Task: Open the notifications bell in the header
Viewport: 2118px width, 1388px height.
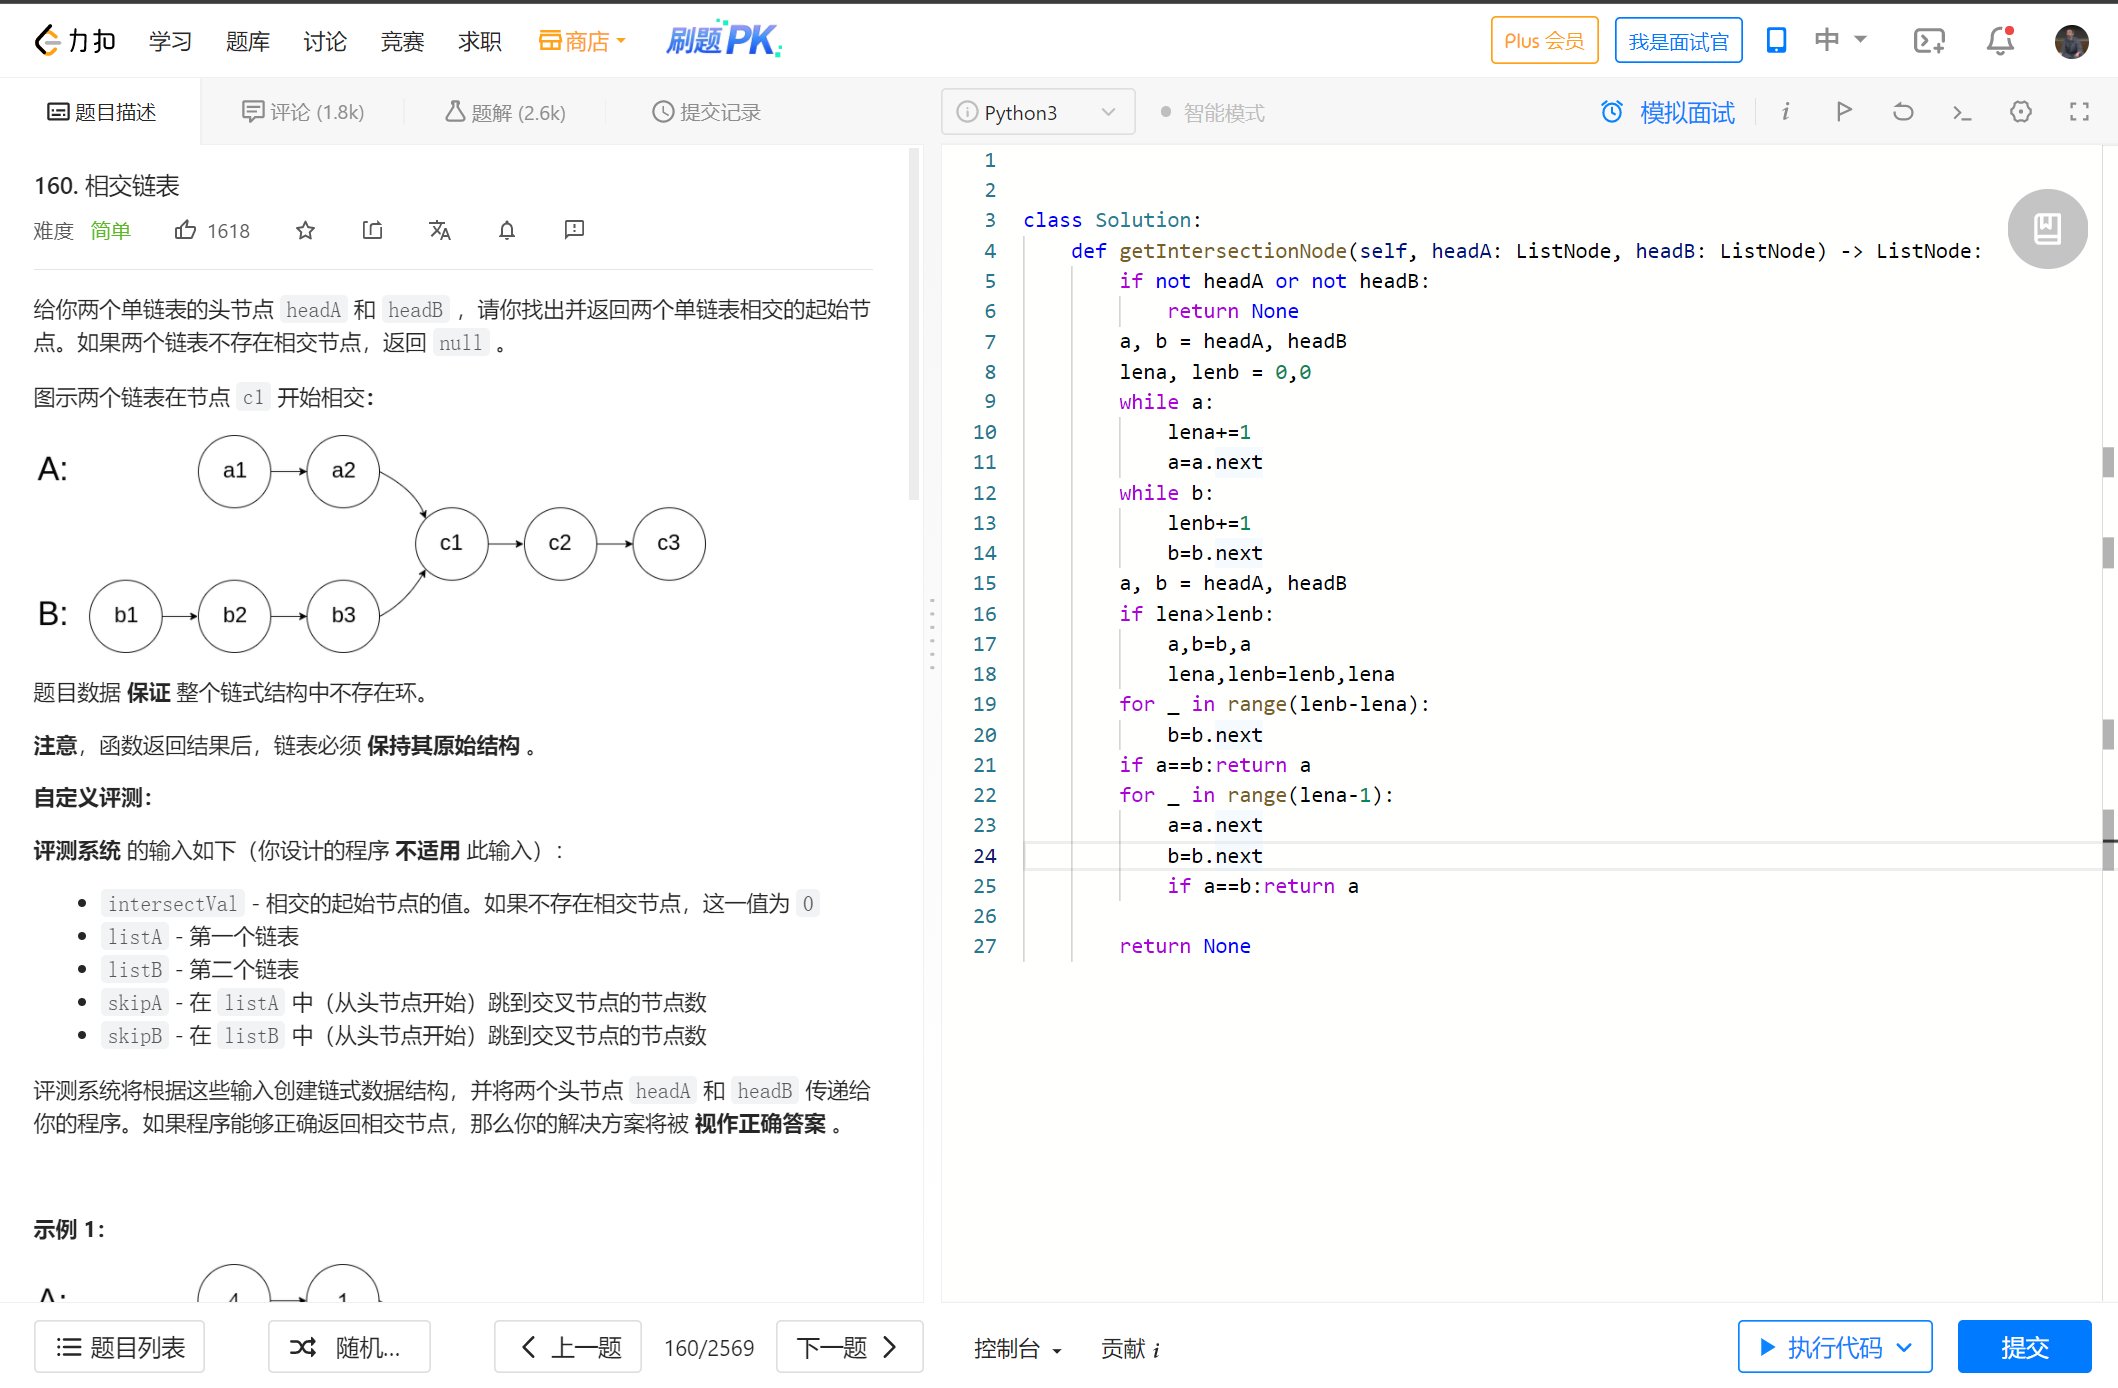Action: tap(2000, 41)
